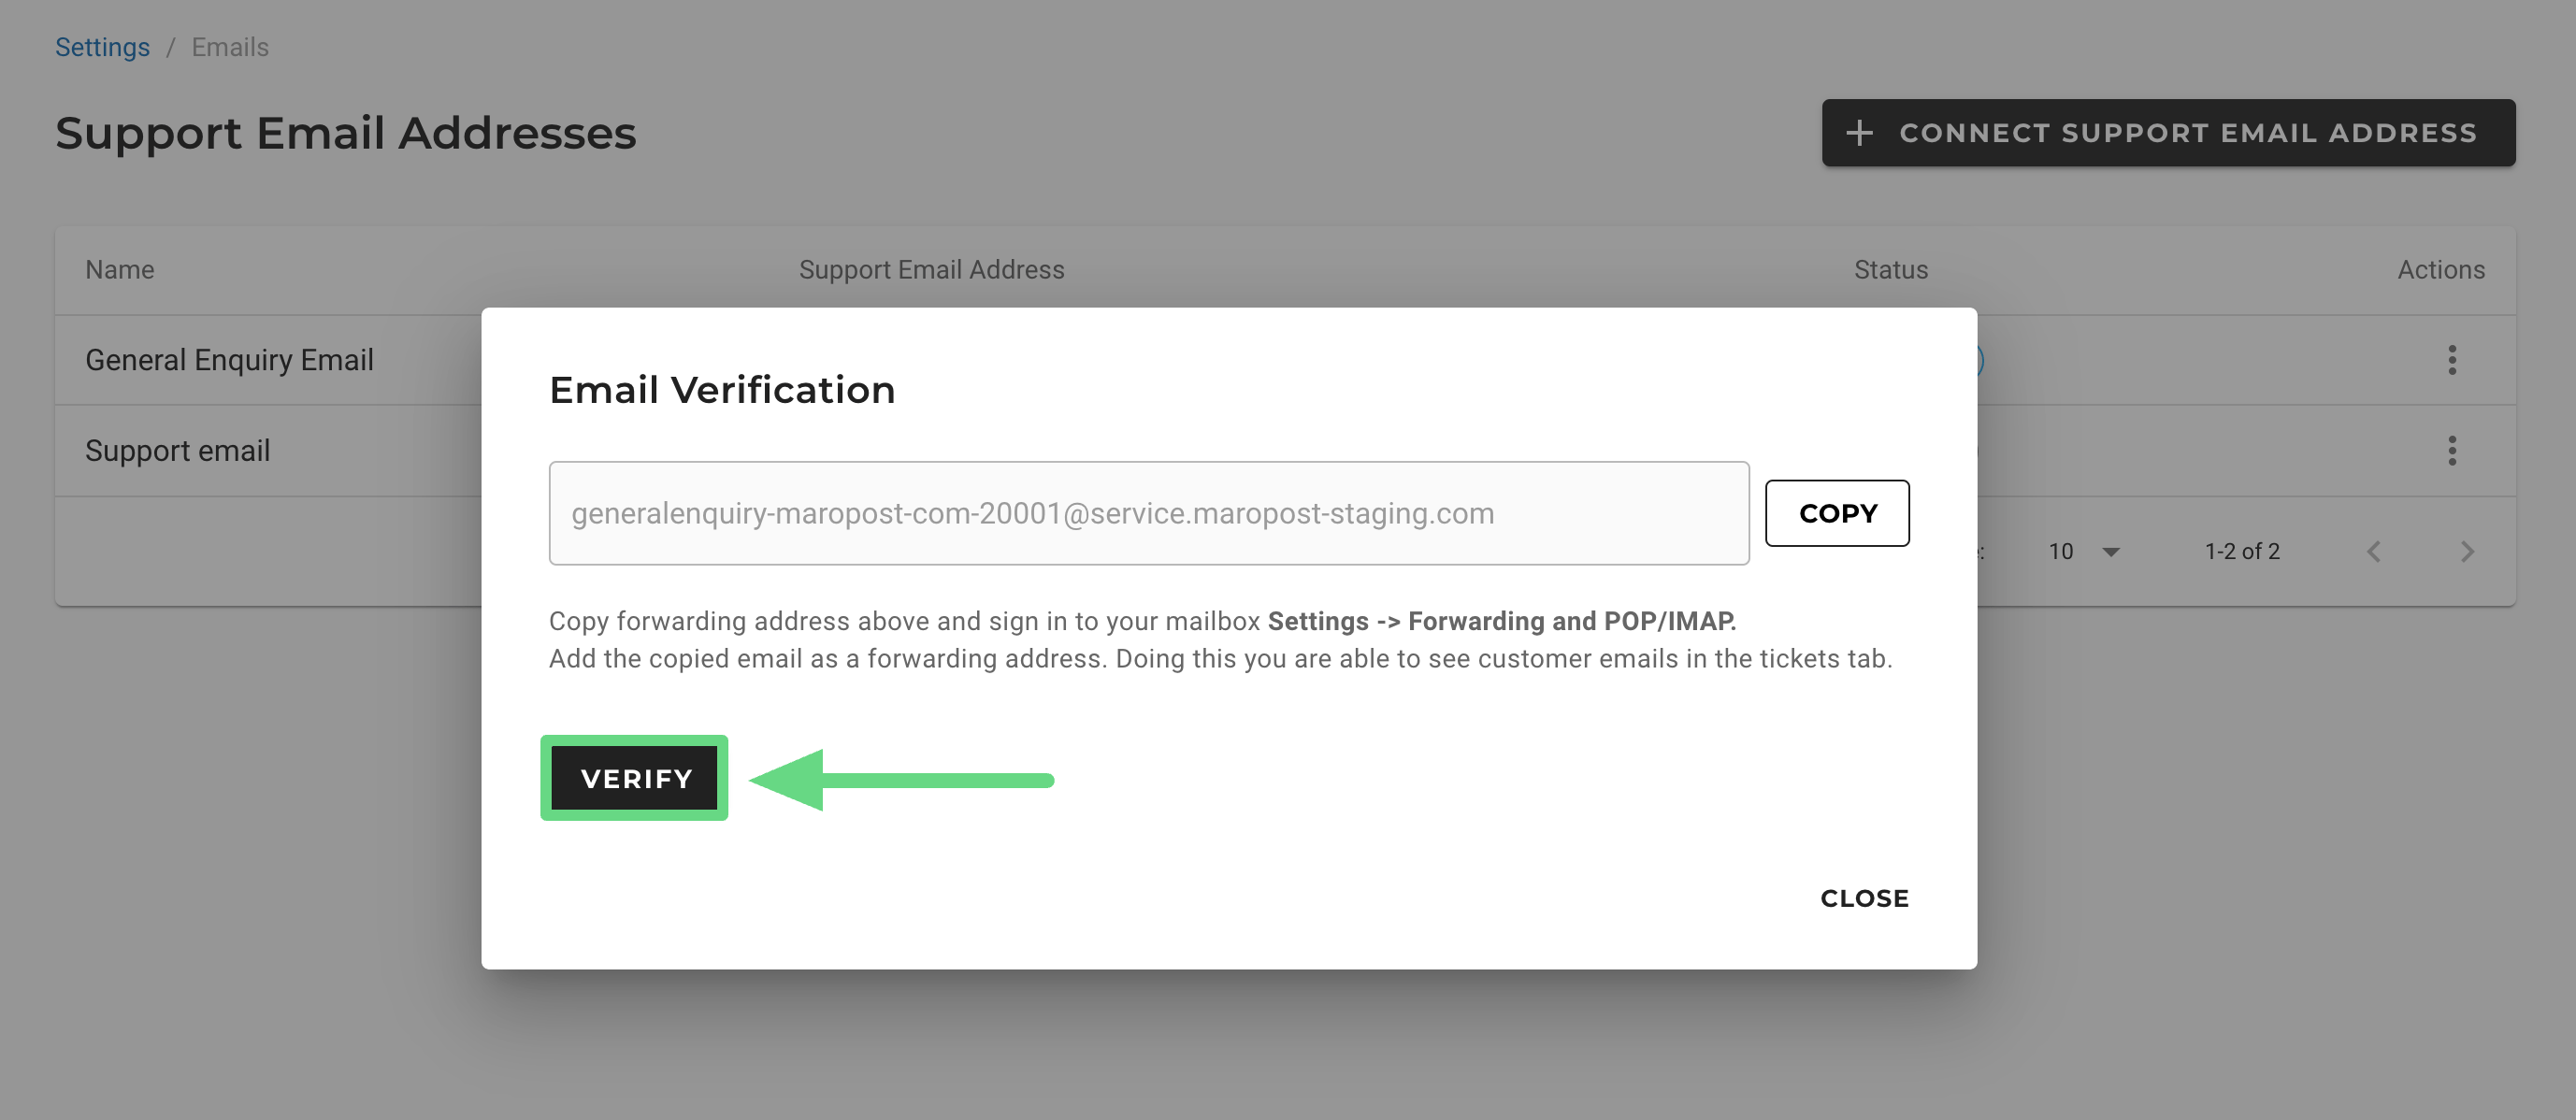Click into the forwarding address field
The width and height of the screenshot is (2576, 1120).
[1148, 513]
